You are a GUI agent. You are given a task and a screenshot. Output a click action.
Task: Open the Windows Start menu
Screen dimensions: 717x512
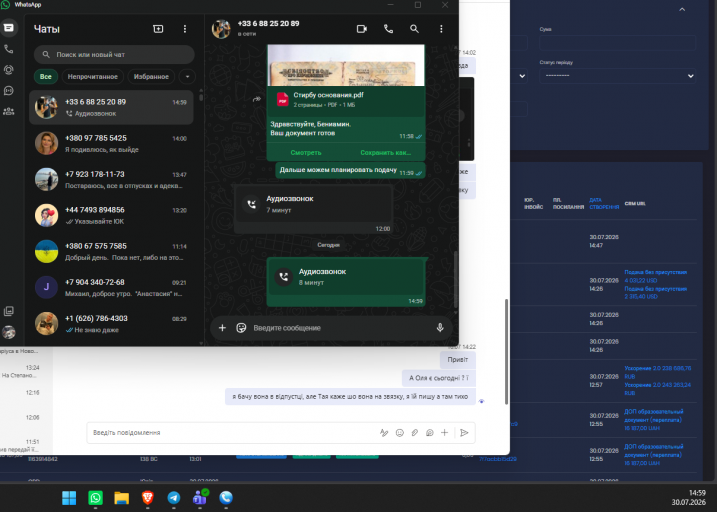click(x=69, y=498)
